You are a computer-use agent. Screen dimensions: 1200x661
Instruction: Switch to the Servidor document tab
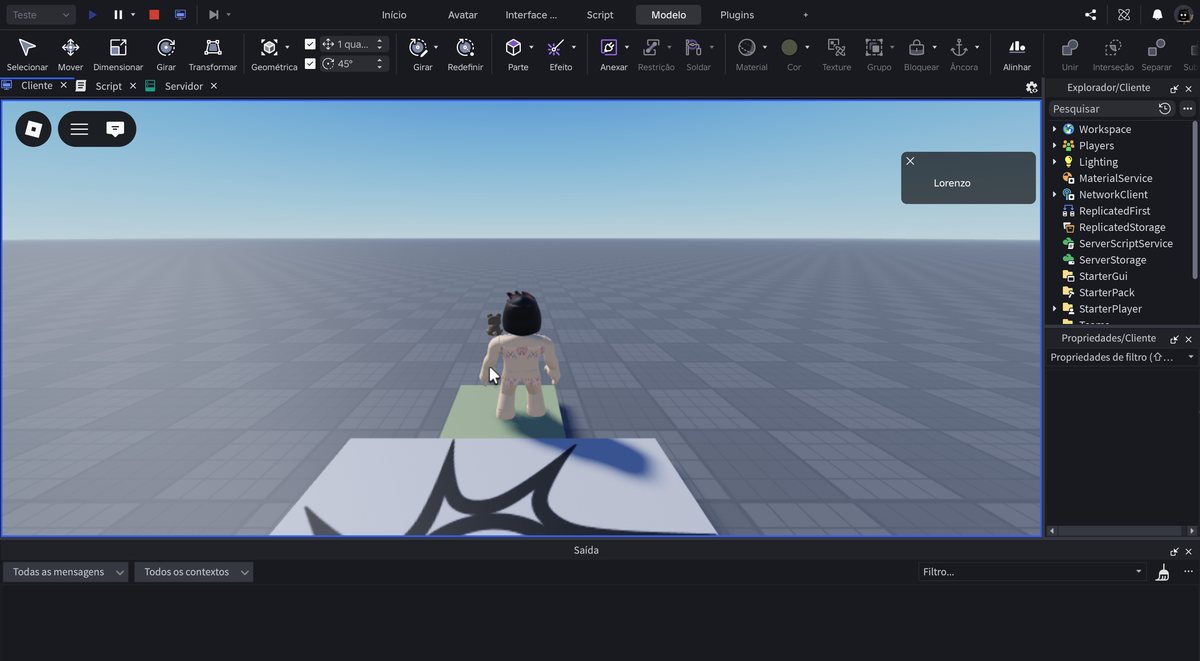[x=183, y=86]
